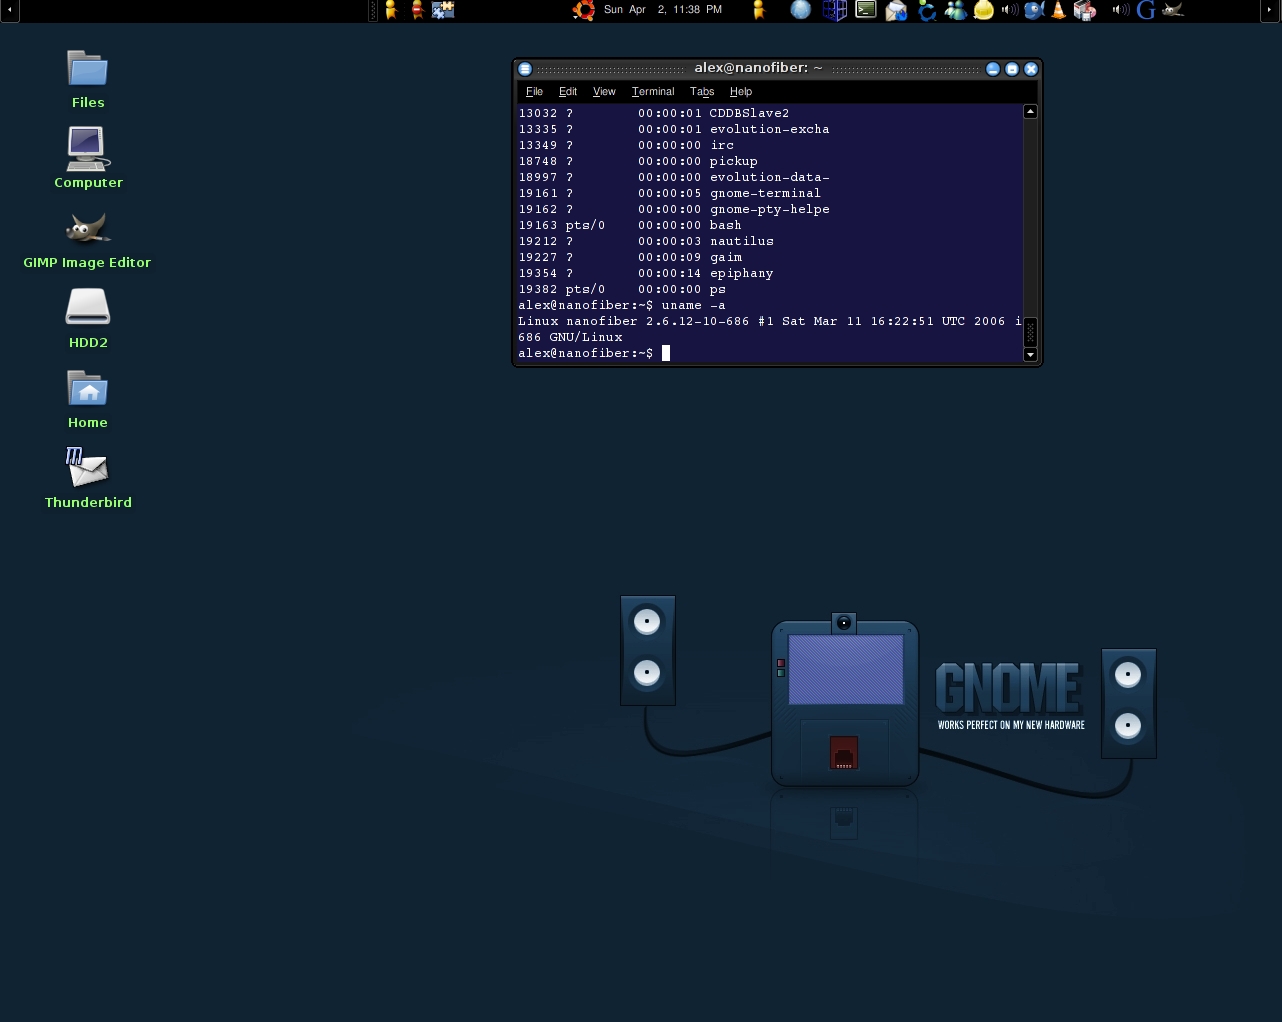Viewport: 1282px width, 1022px height.
Task: Click the puzzle piece plugin icon in the panel
Action: 443,10
